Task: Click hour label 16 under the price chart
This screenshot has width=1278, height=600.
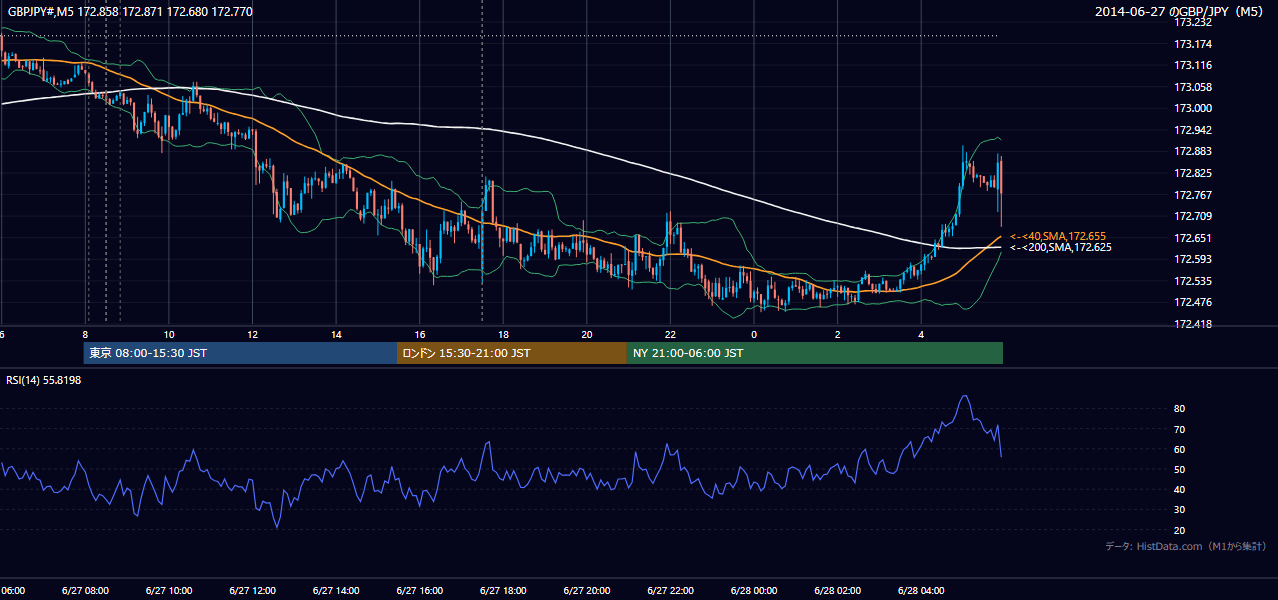Action: tap(420, 335)
